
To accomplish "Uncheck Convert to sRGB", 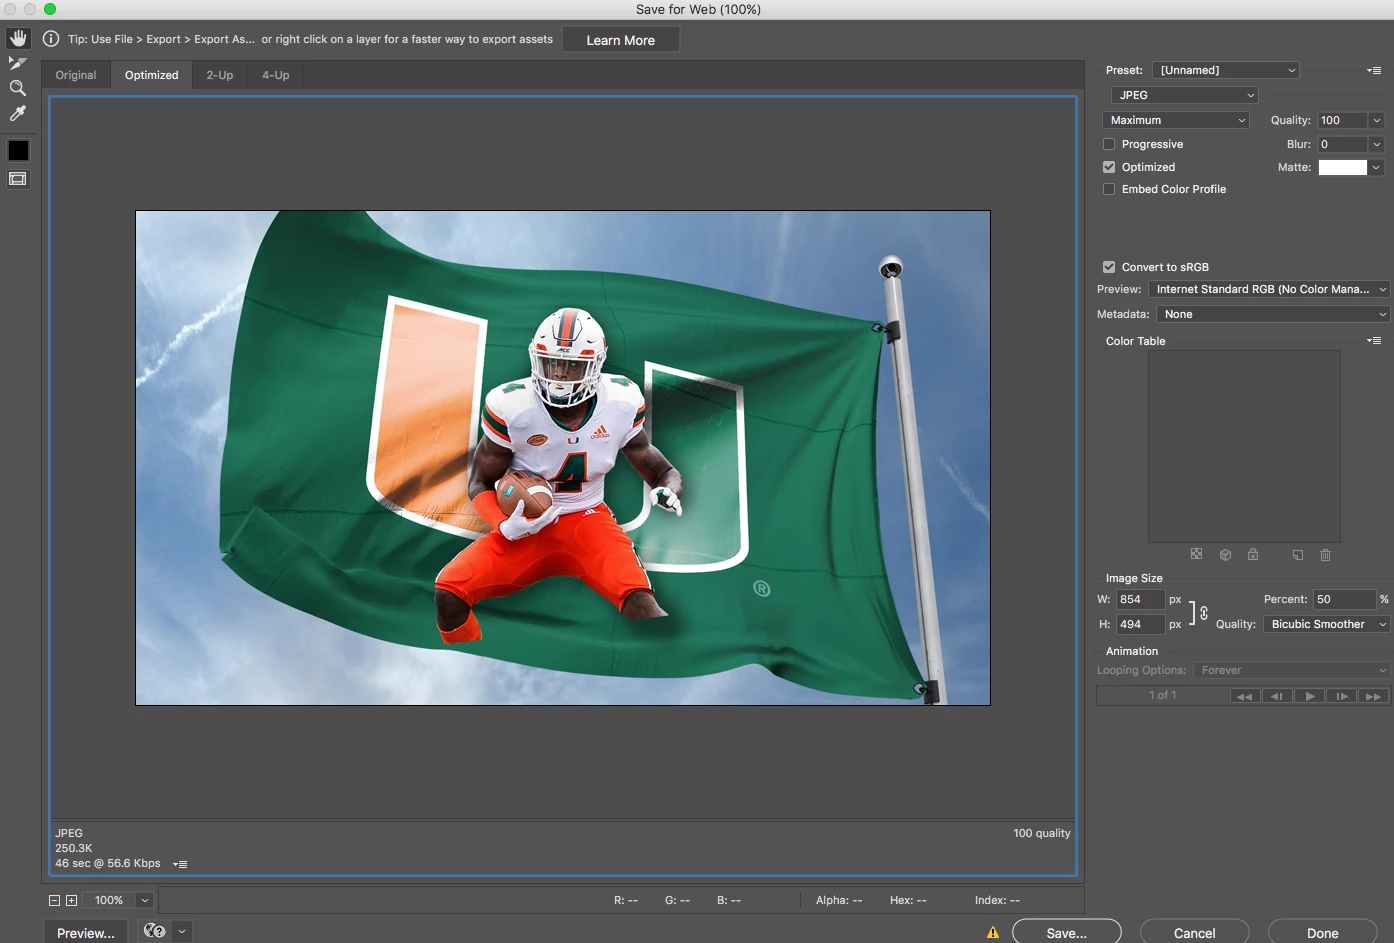I will tap(1109, 267).
